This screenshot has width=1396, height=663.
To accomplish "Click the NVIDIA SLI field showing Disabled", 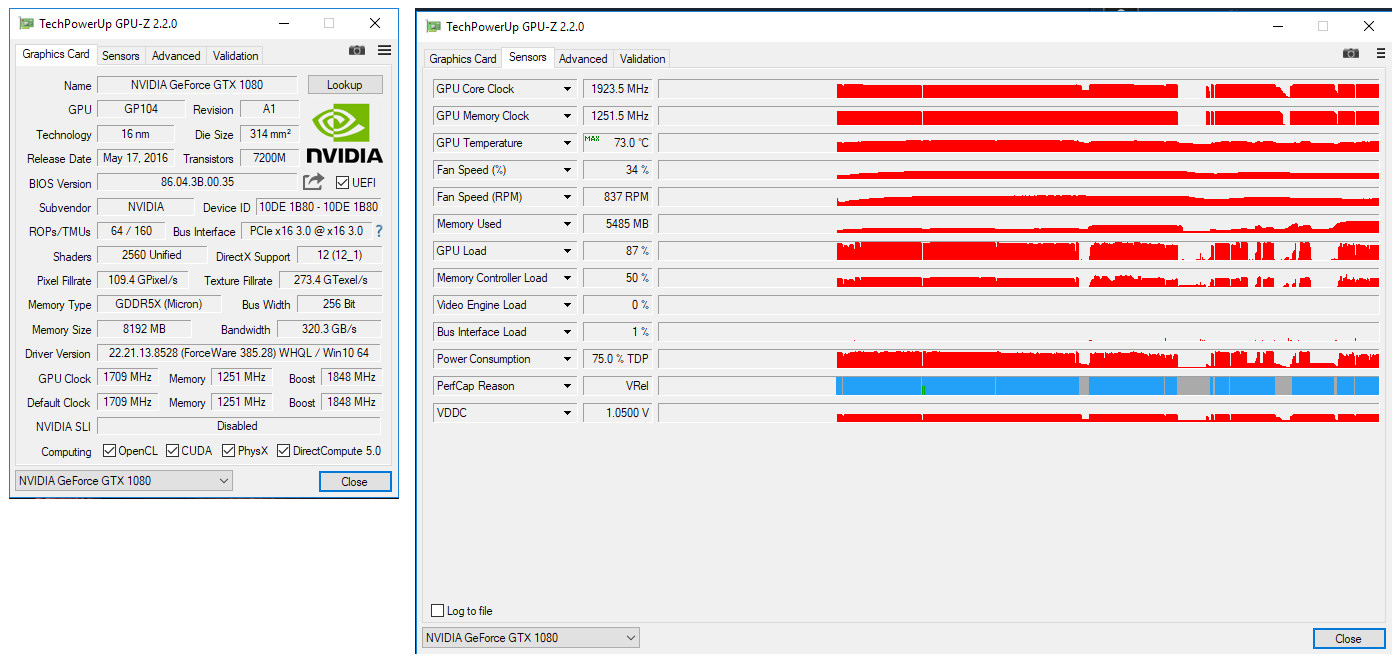I will (239, 426).
